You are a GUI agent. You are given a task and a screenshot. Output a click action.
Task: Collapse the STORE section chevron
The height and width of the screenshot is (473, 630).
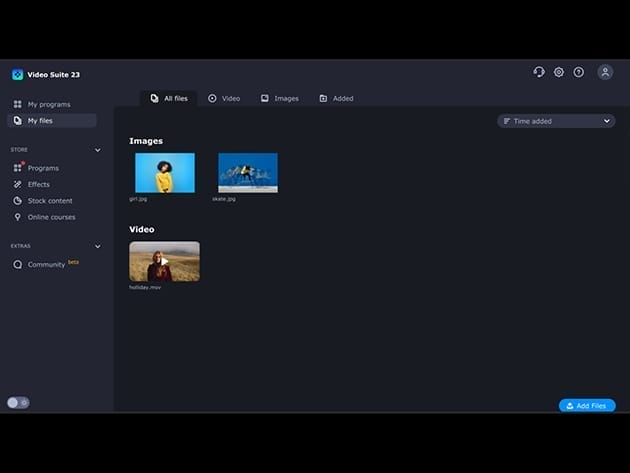97,150
